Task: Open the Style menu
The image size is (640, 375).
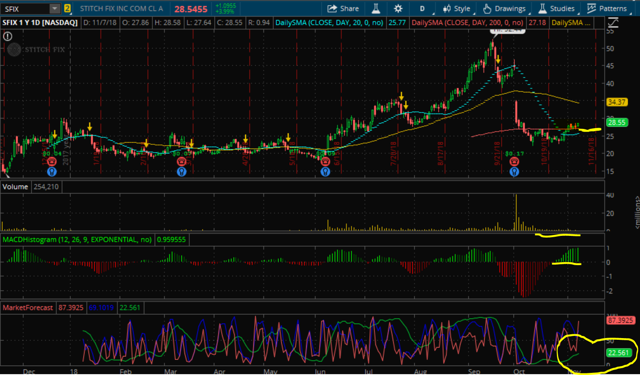Action: pyautogui.click(x=457, y=9)
